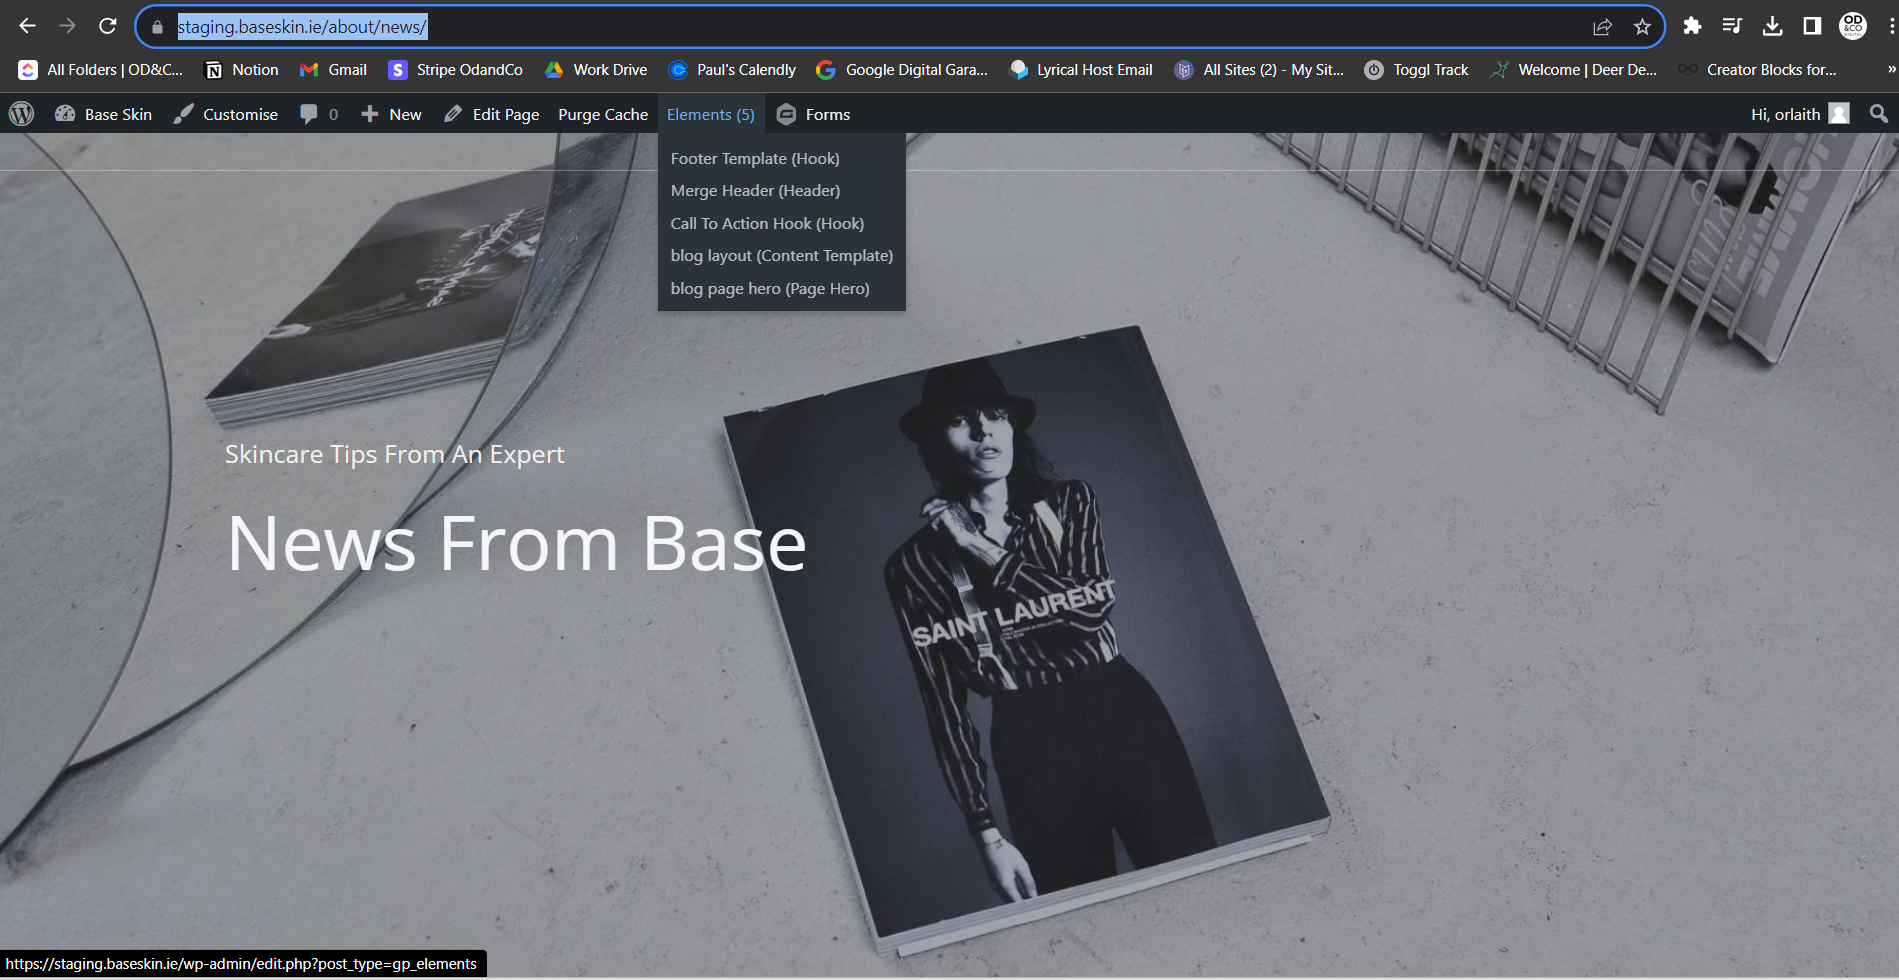Go back to the previous page
This screenshot has height=980, width=1899.
(x=27, y=26)
